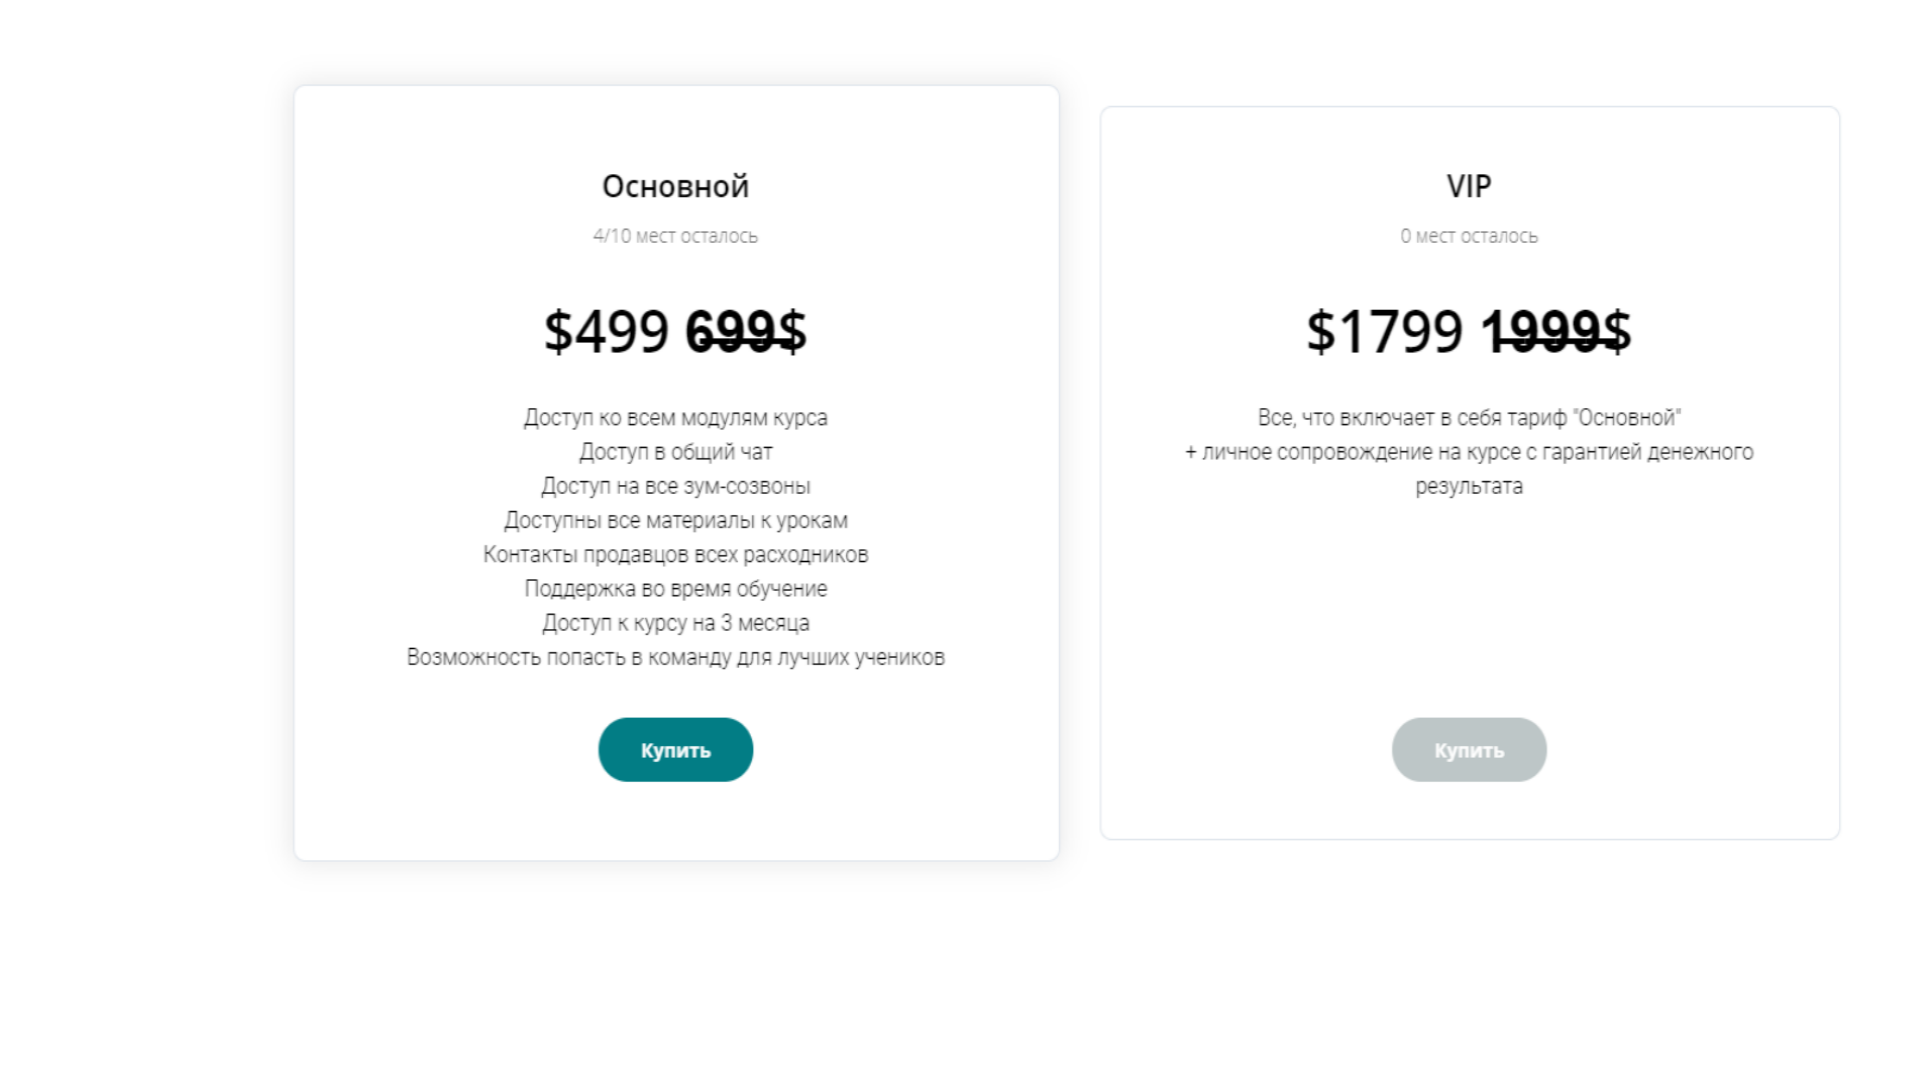The image size is (1919, 1075).
Task: Click the $1799 VIP price
Action: point(1384,331)
